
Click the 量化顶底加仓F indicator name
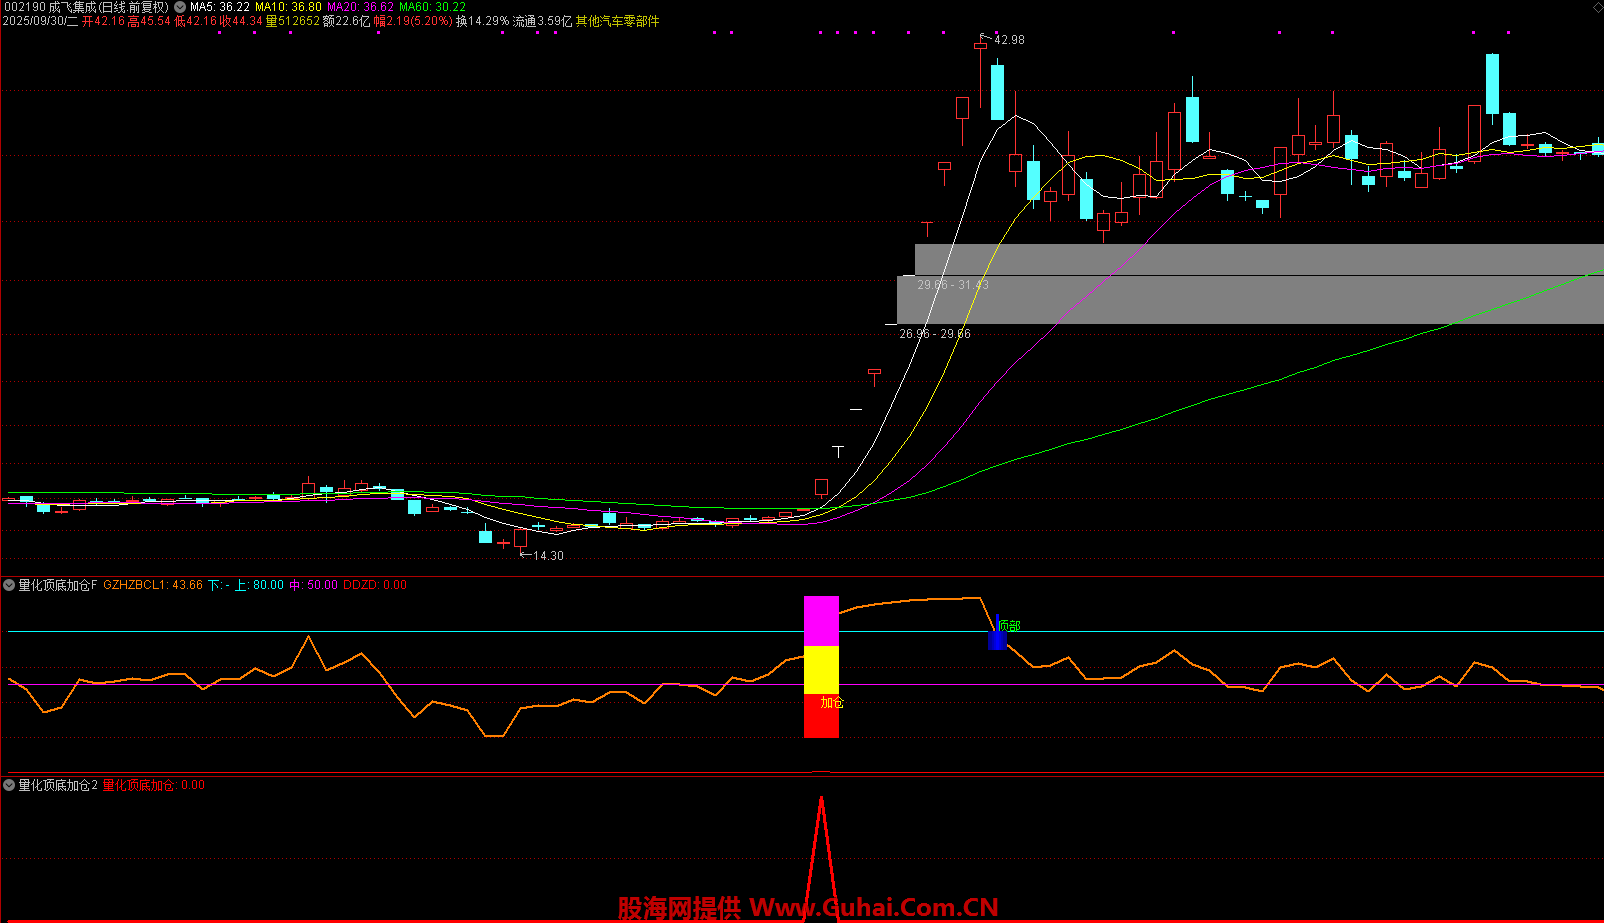click(x=58, y=585)
